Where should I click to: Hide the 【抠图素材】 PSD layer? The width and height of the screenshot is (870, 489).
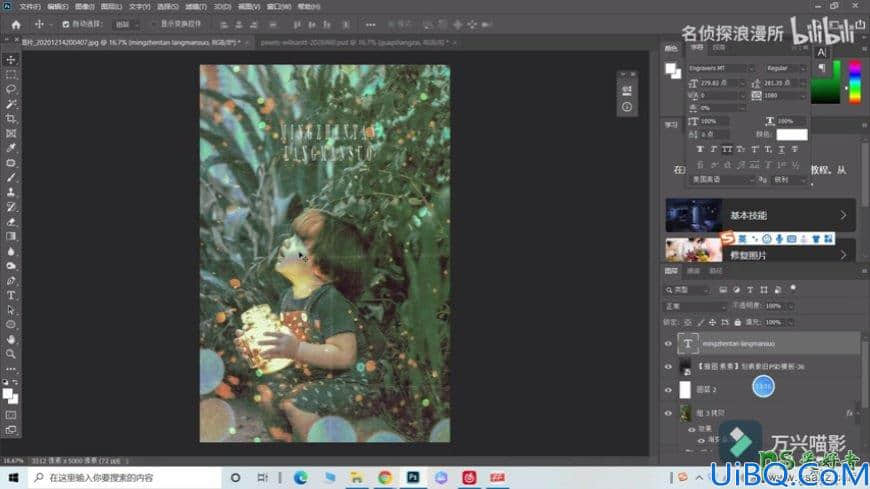tap(668, 366)
